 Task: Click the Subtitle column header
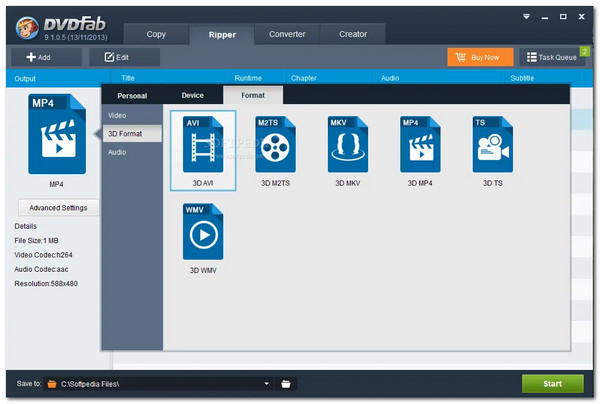pos(522,78)
